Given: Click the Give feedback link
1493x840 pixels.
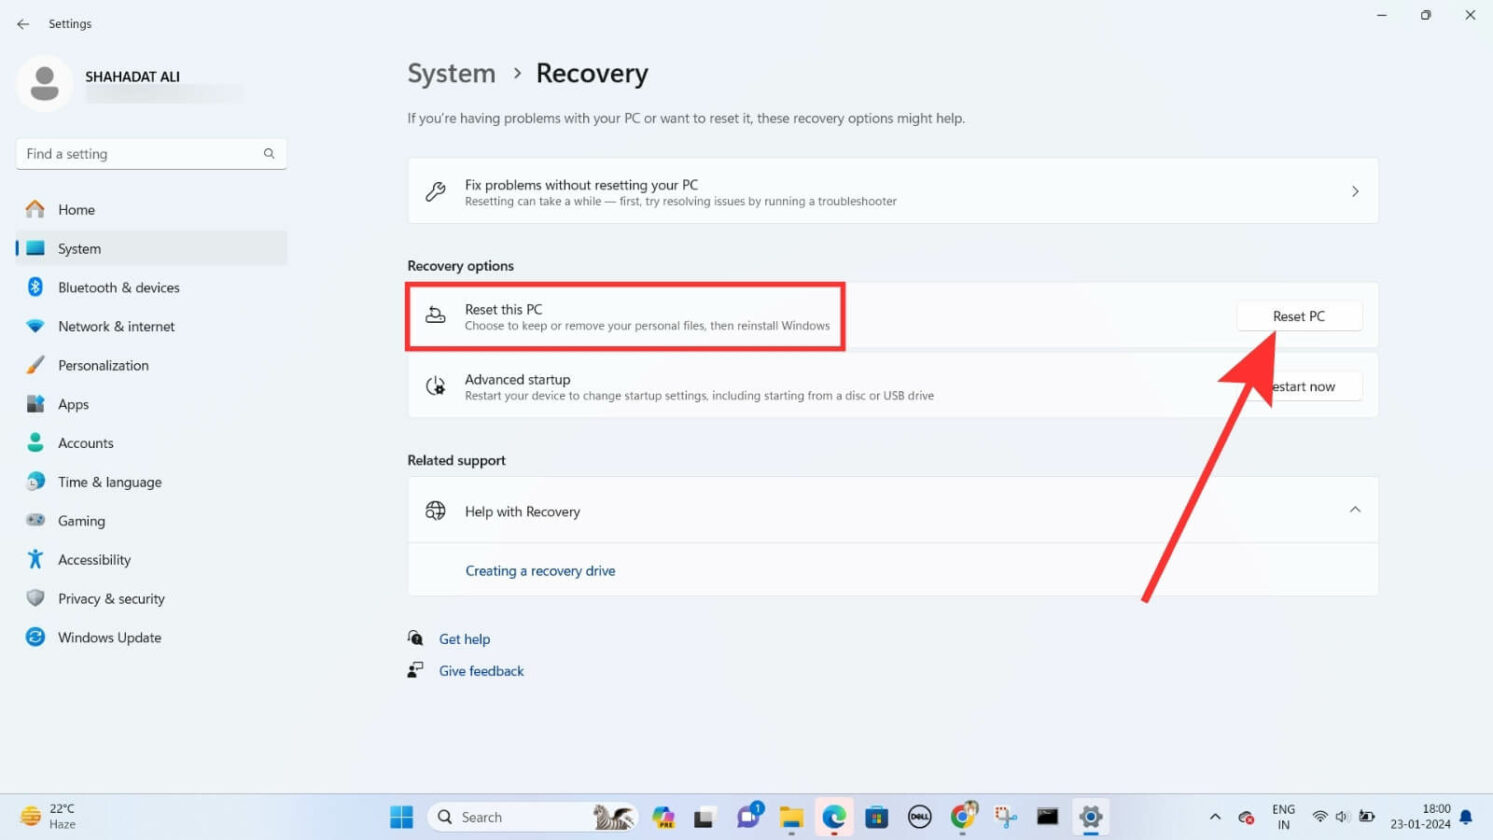Looking at the screenshot, I should (481, 670).
